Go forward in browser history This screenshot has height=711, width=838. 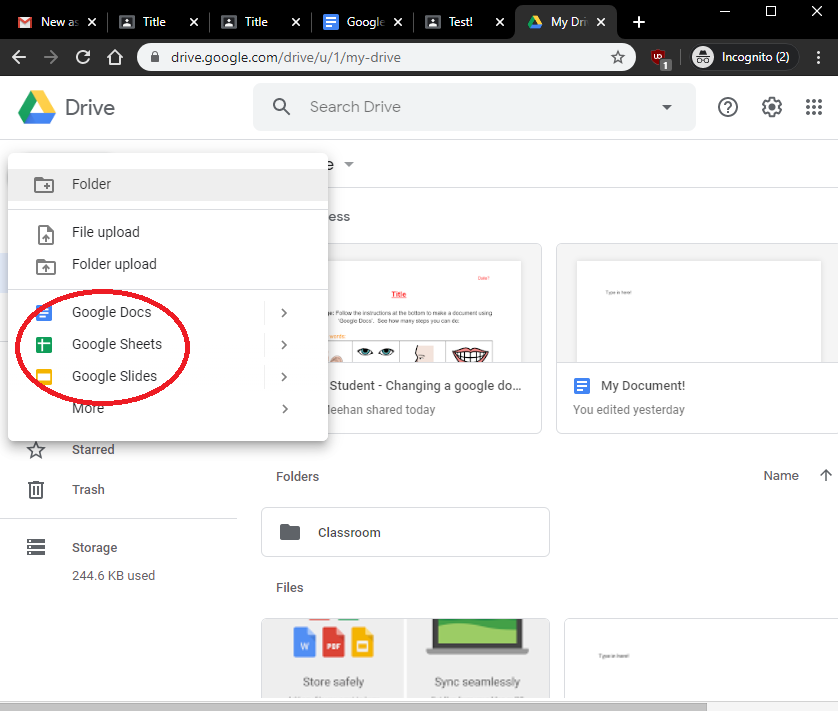(51, 57)
